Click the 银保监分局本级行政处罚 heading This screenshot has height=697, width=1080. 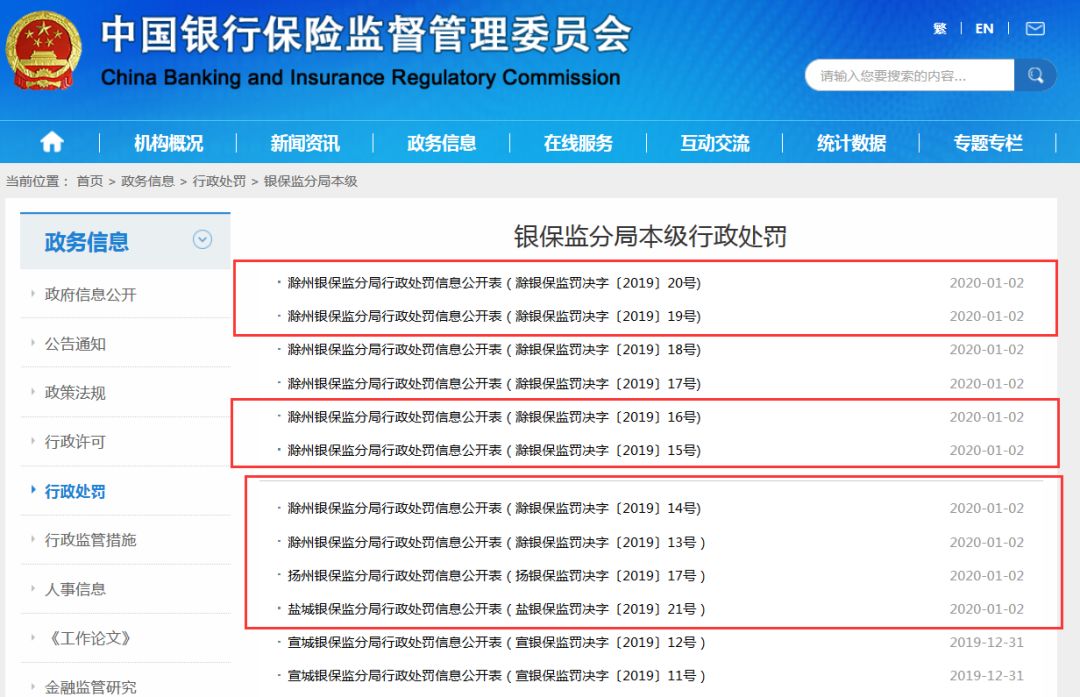point(650,236)
